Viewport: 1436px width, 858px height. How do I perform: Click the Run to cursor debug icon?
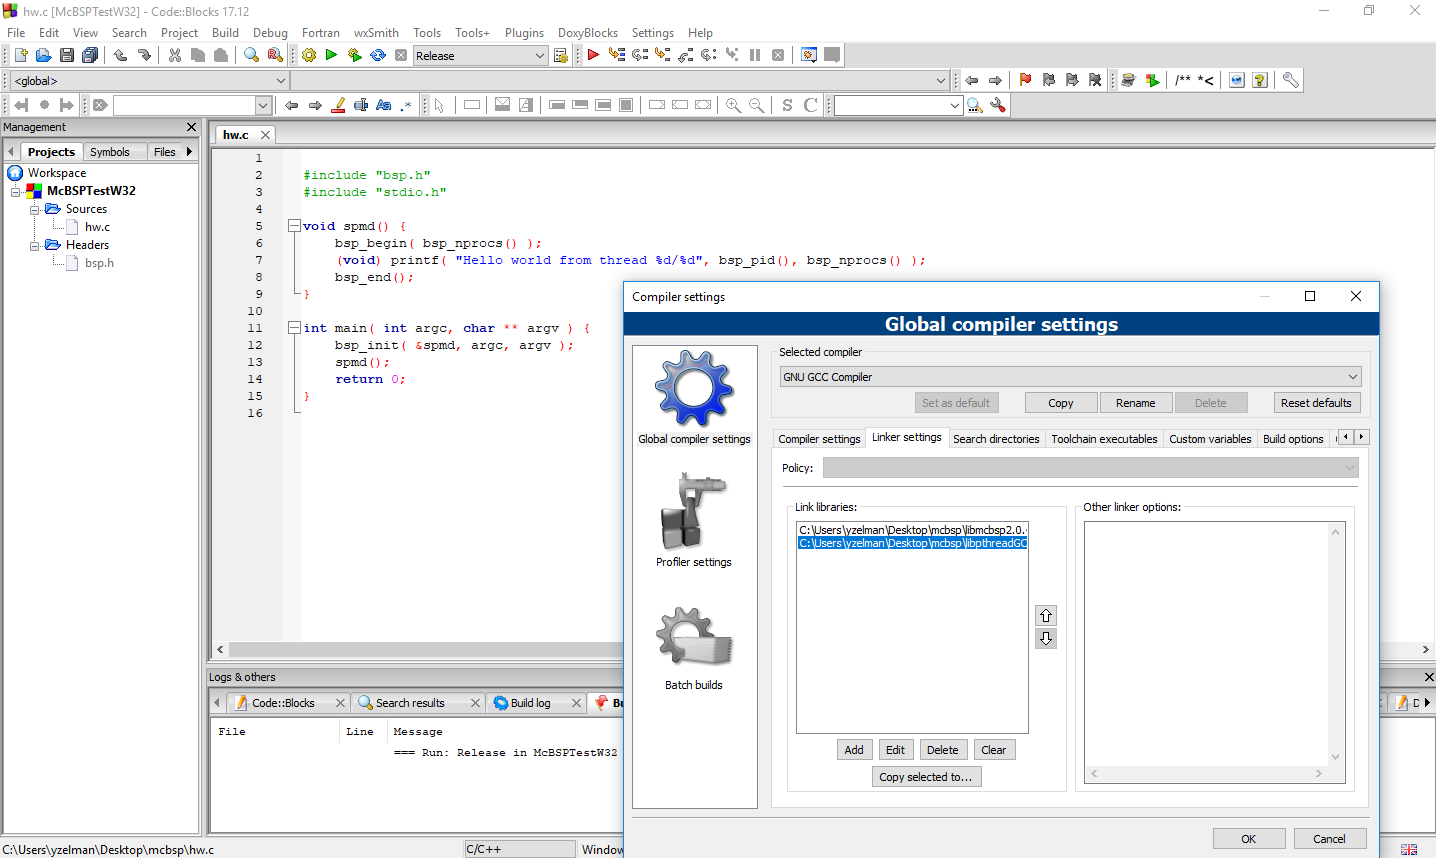pos(617,55)
